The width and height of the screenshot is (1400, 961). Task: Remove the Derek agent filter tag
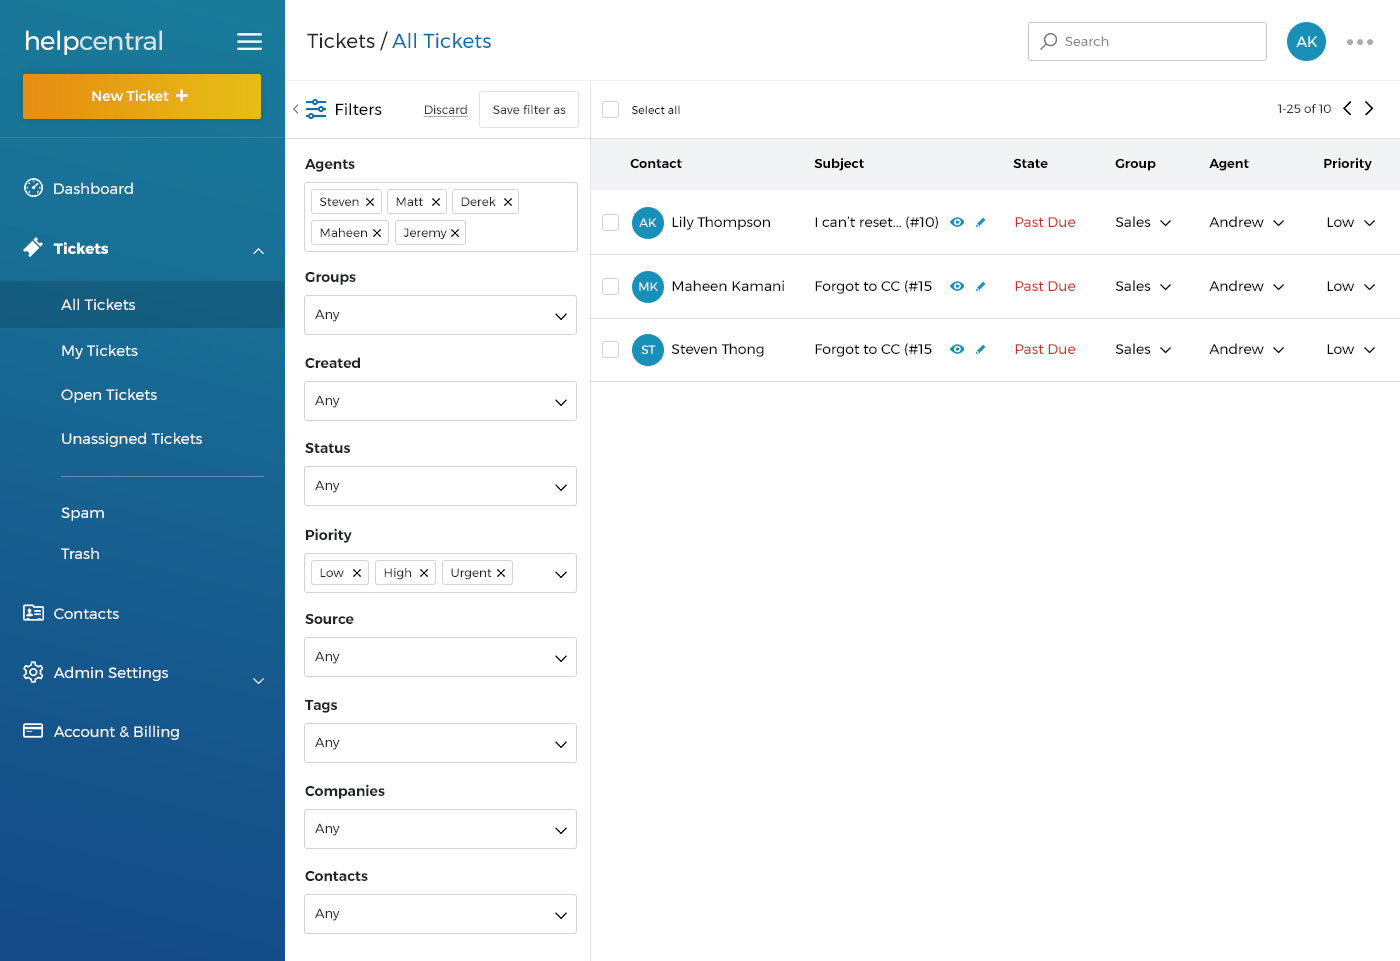[508, 202]
